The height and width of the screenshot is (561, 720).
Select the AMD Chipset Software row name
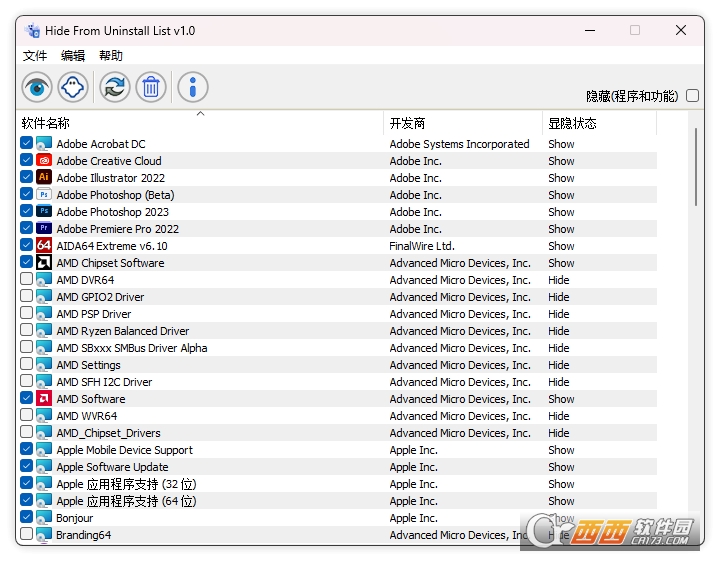(x=110, y=263)
